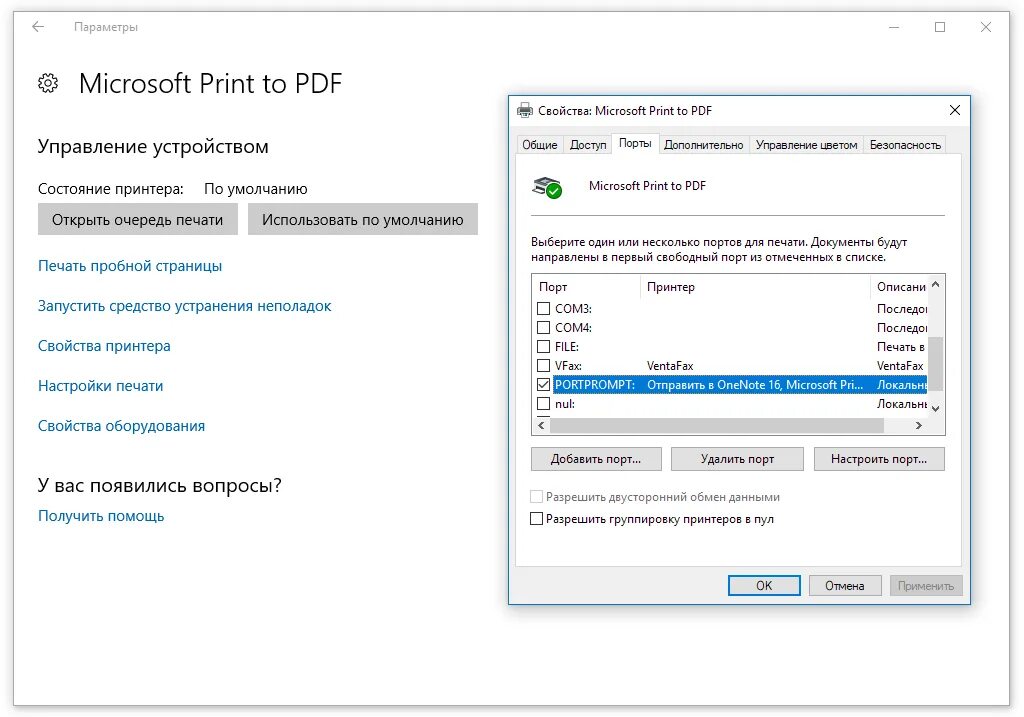Click the horizontal scroll-right arrow of ports list
1024x717 pixels.
coord(919,425)
